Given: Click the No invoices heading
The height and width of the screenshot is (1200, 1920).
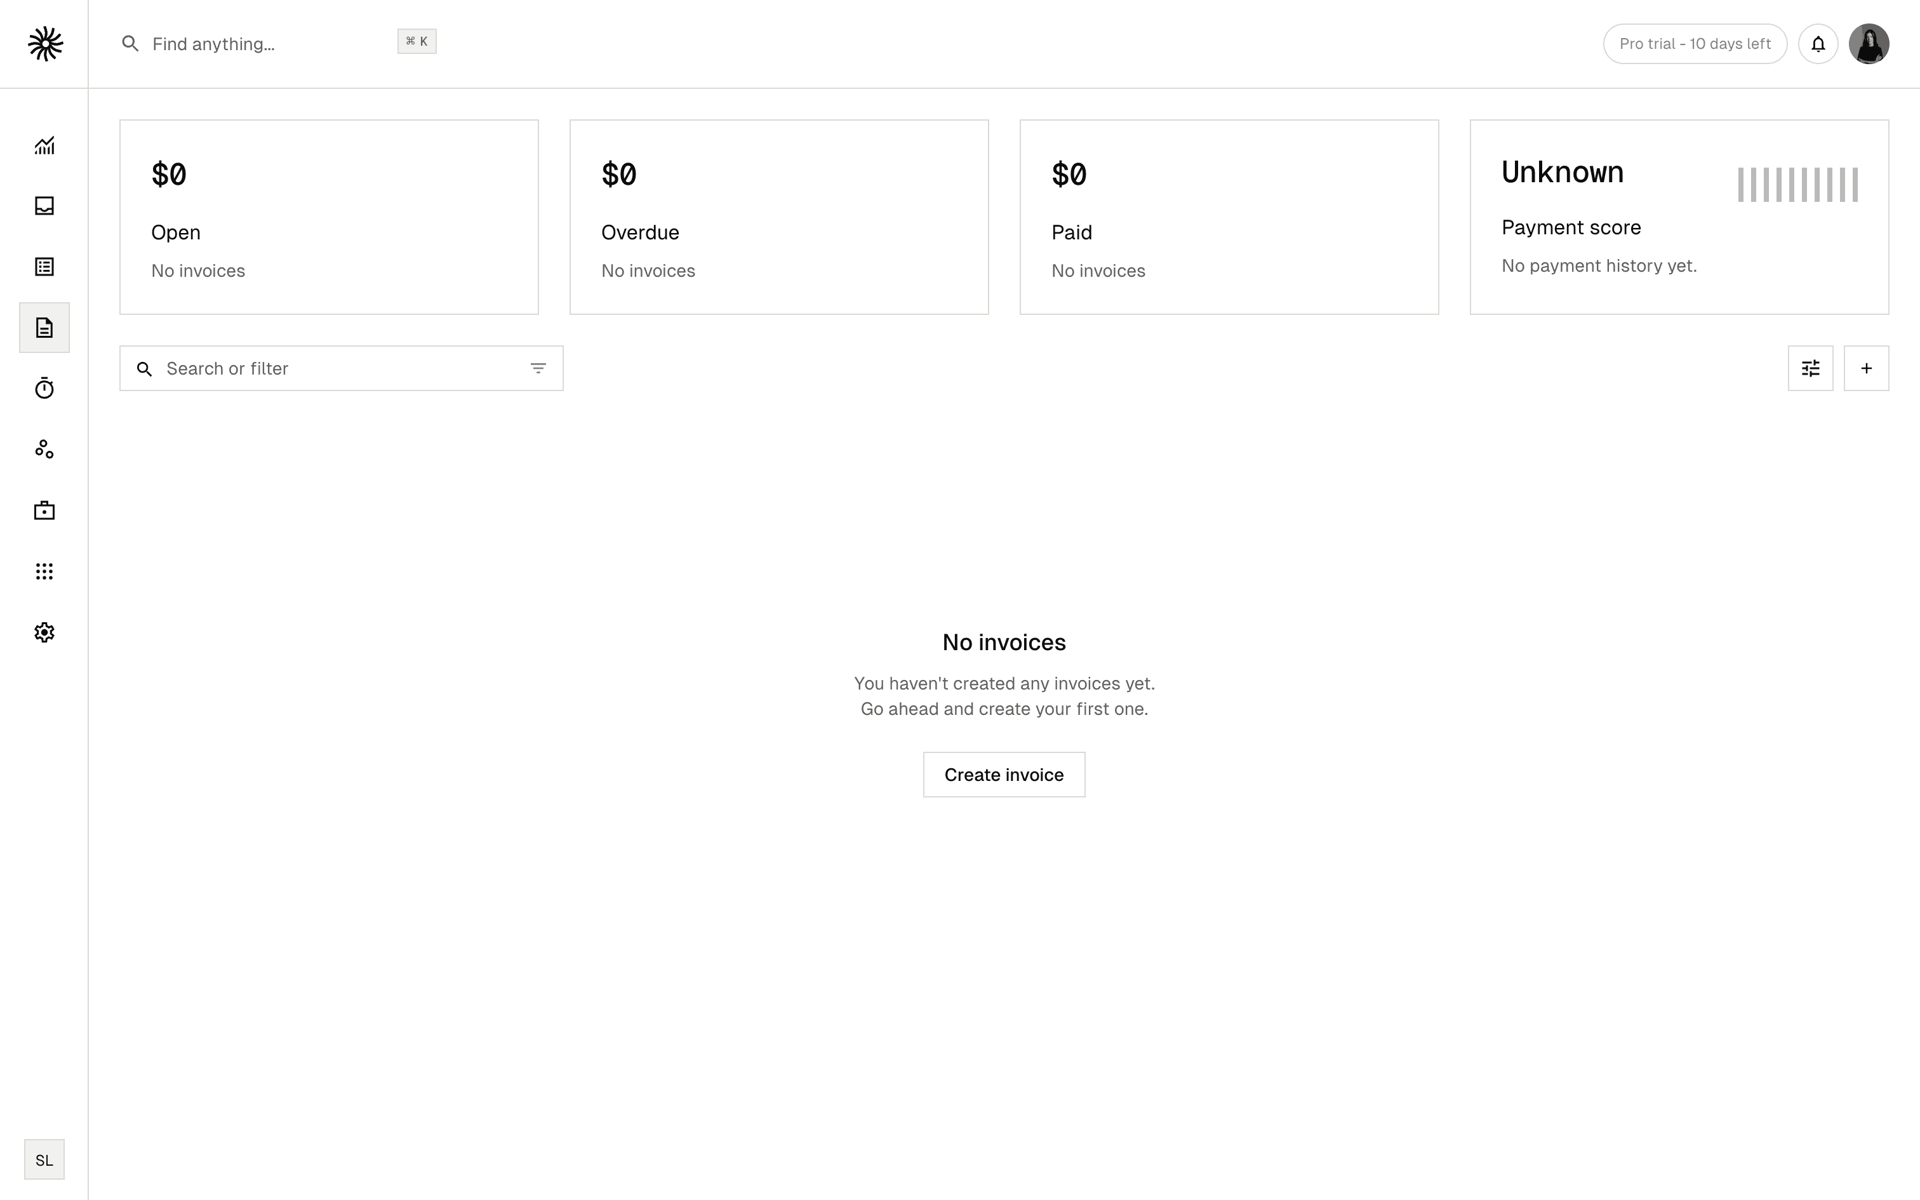Looking at the screenshot, I should [1004, 643].
